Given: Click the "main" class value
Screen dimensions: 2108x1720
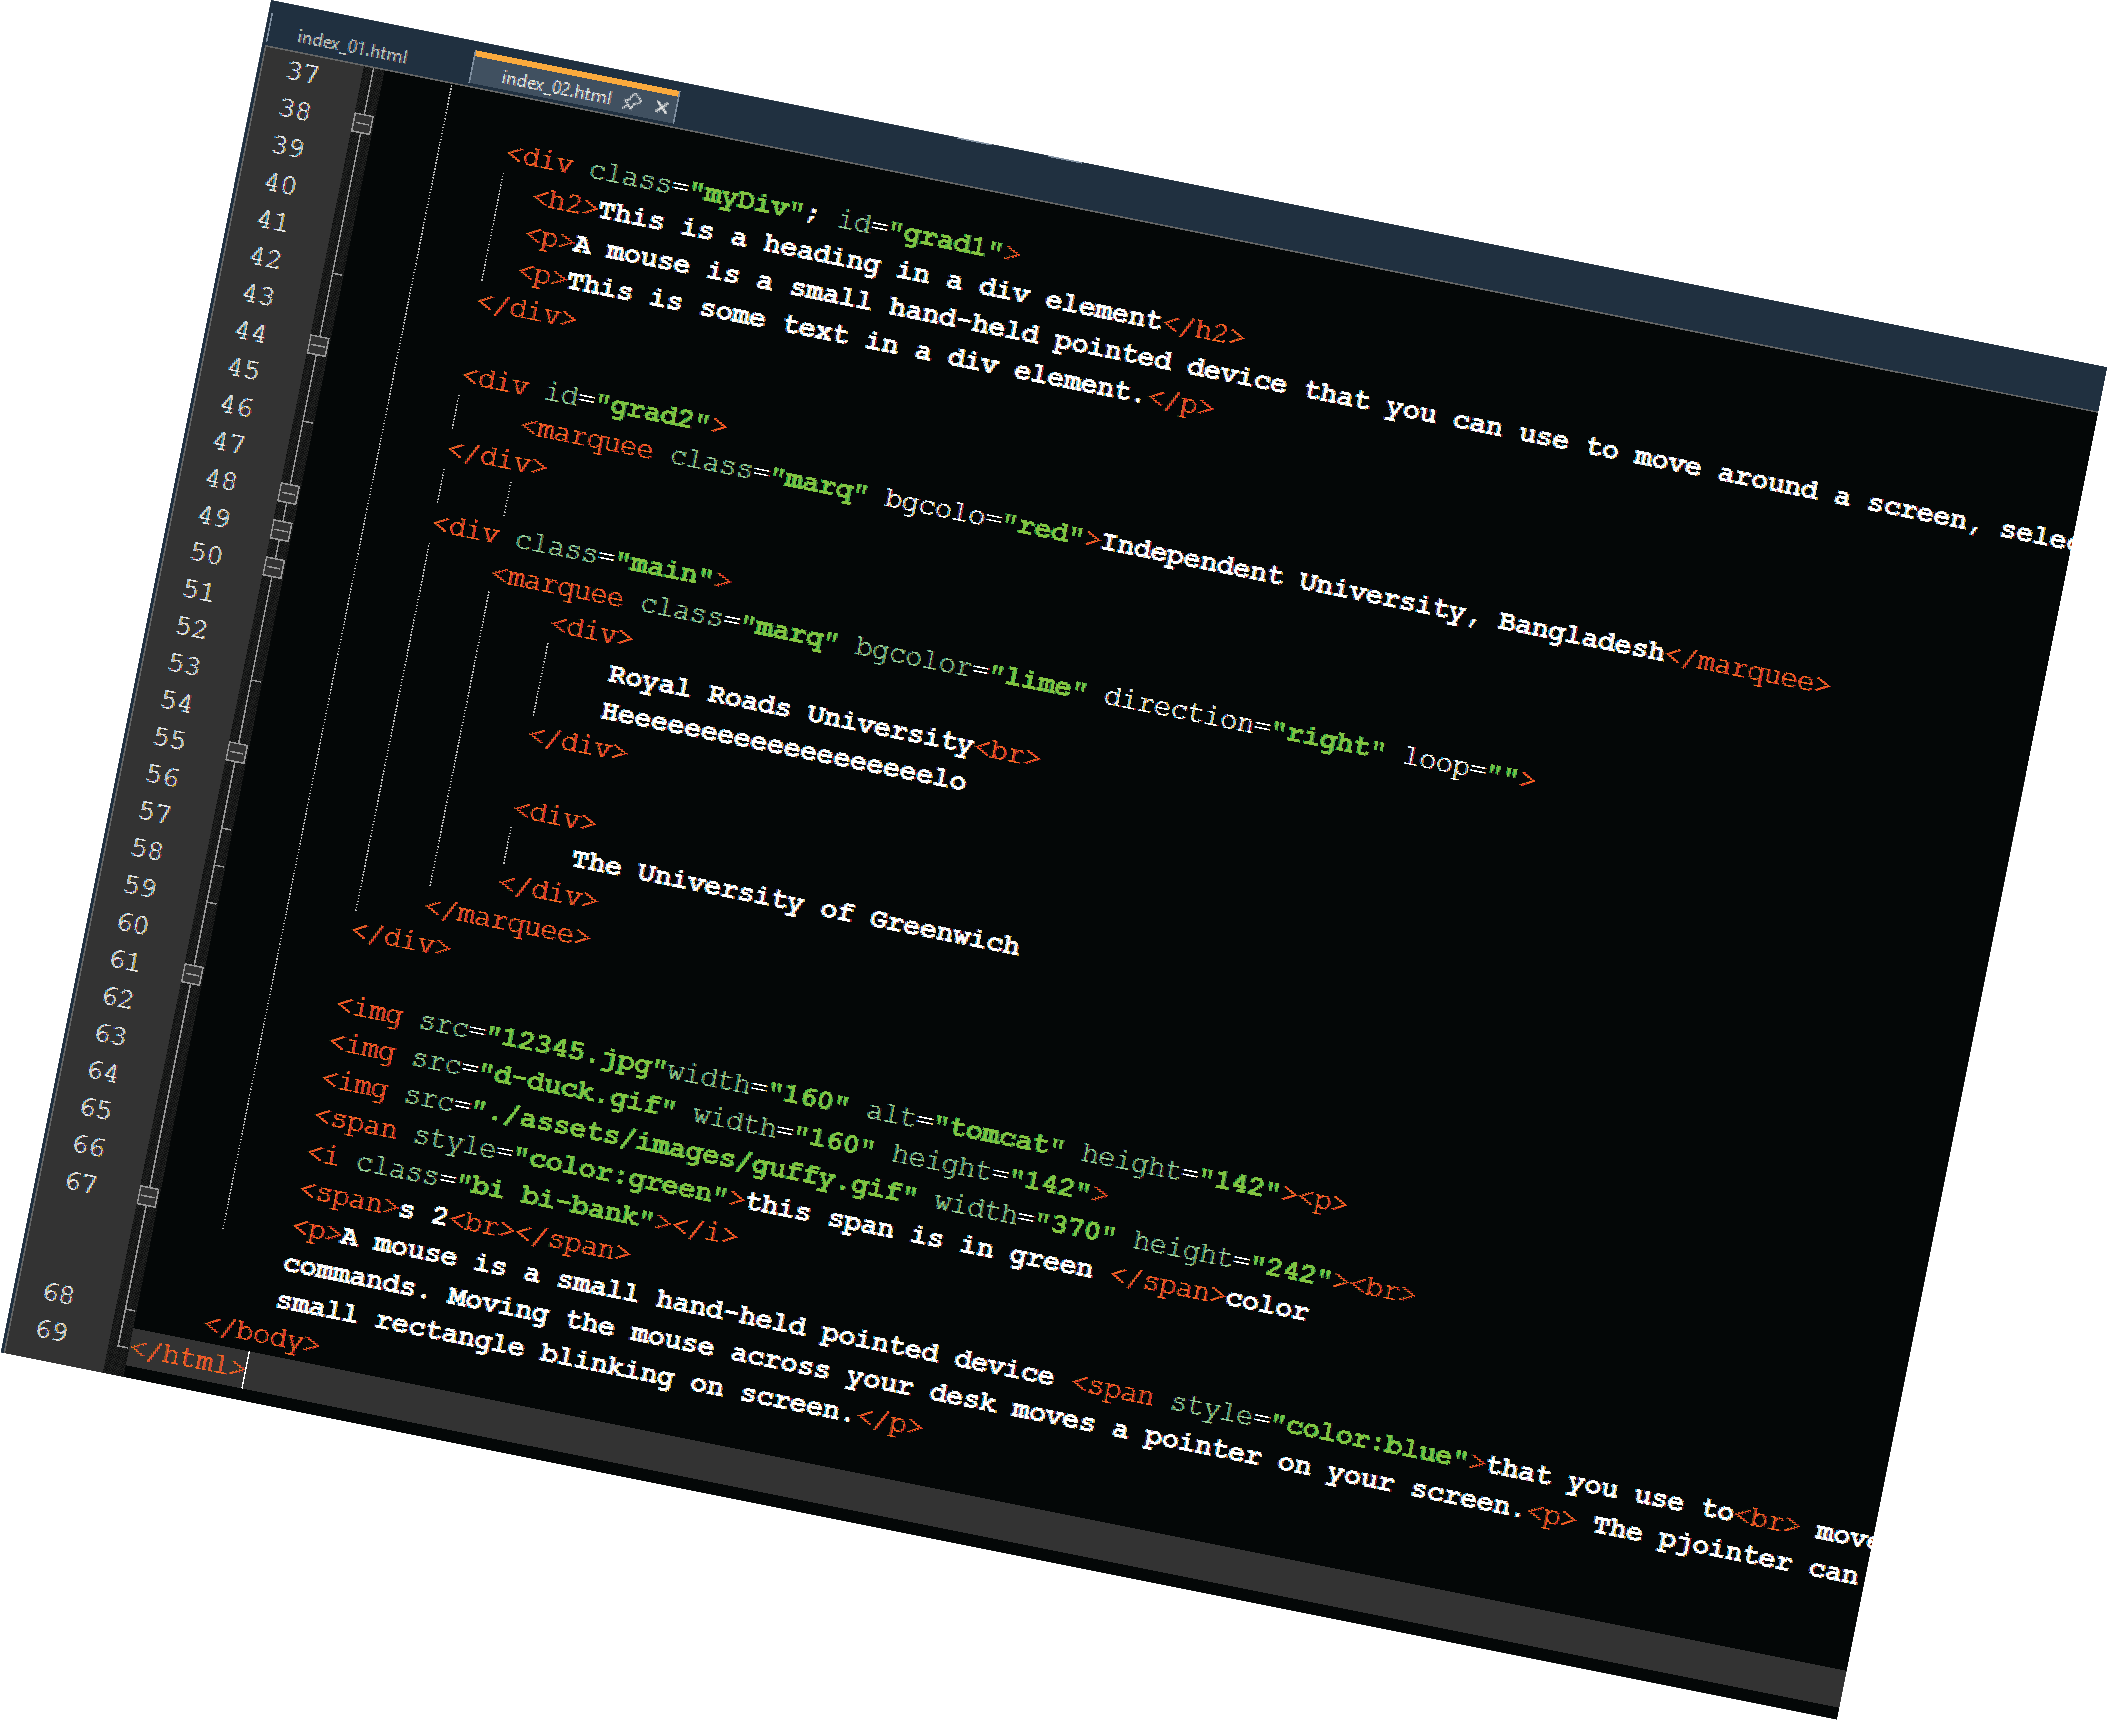Looking at the screenshot, I should (664, 568).
